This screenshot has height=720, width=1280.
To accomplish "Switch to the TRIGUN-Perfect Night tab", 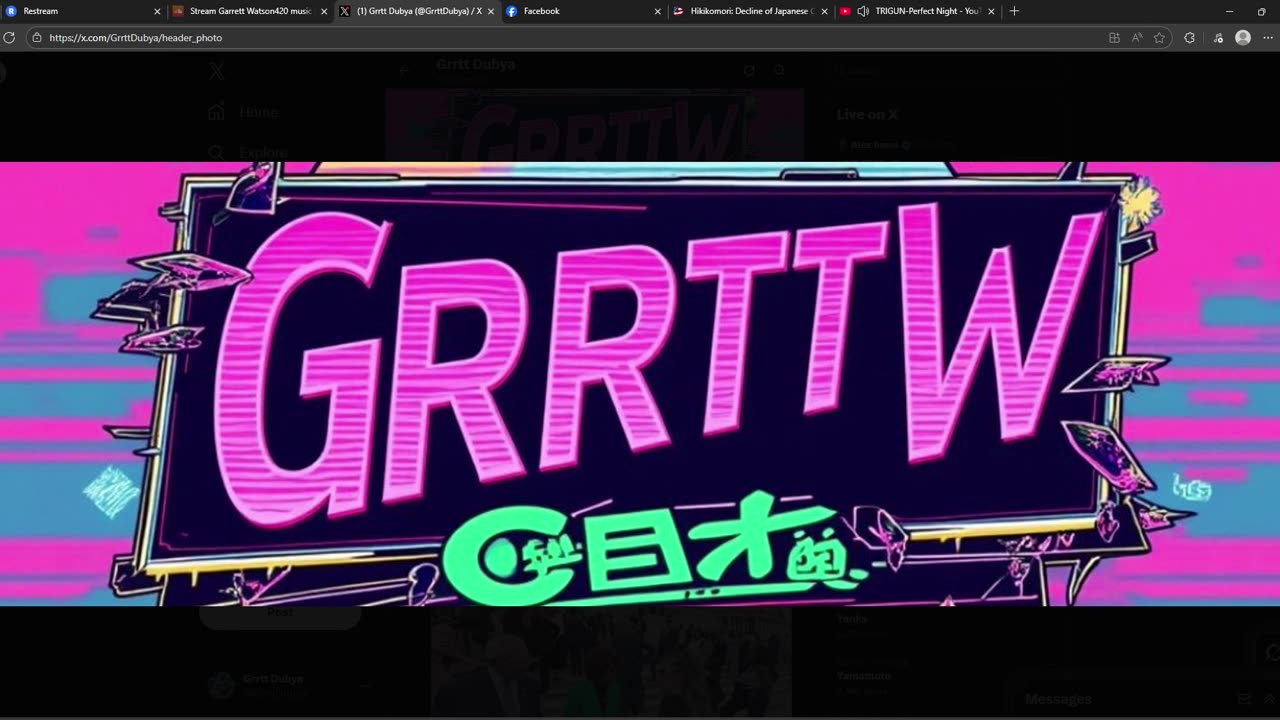I will (x=919, y=11).
